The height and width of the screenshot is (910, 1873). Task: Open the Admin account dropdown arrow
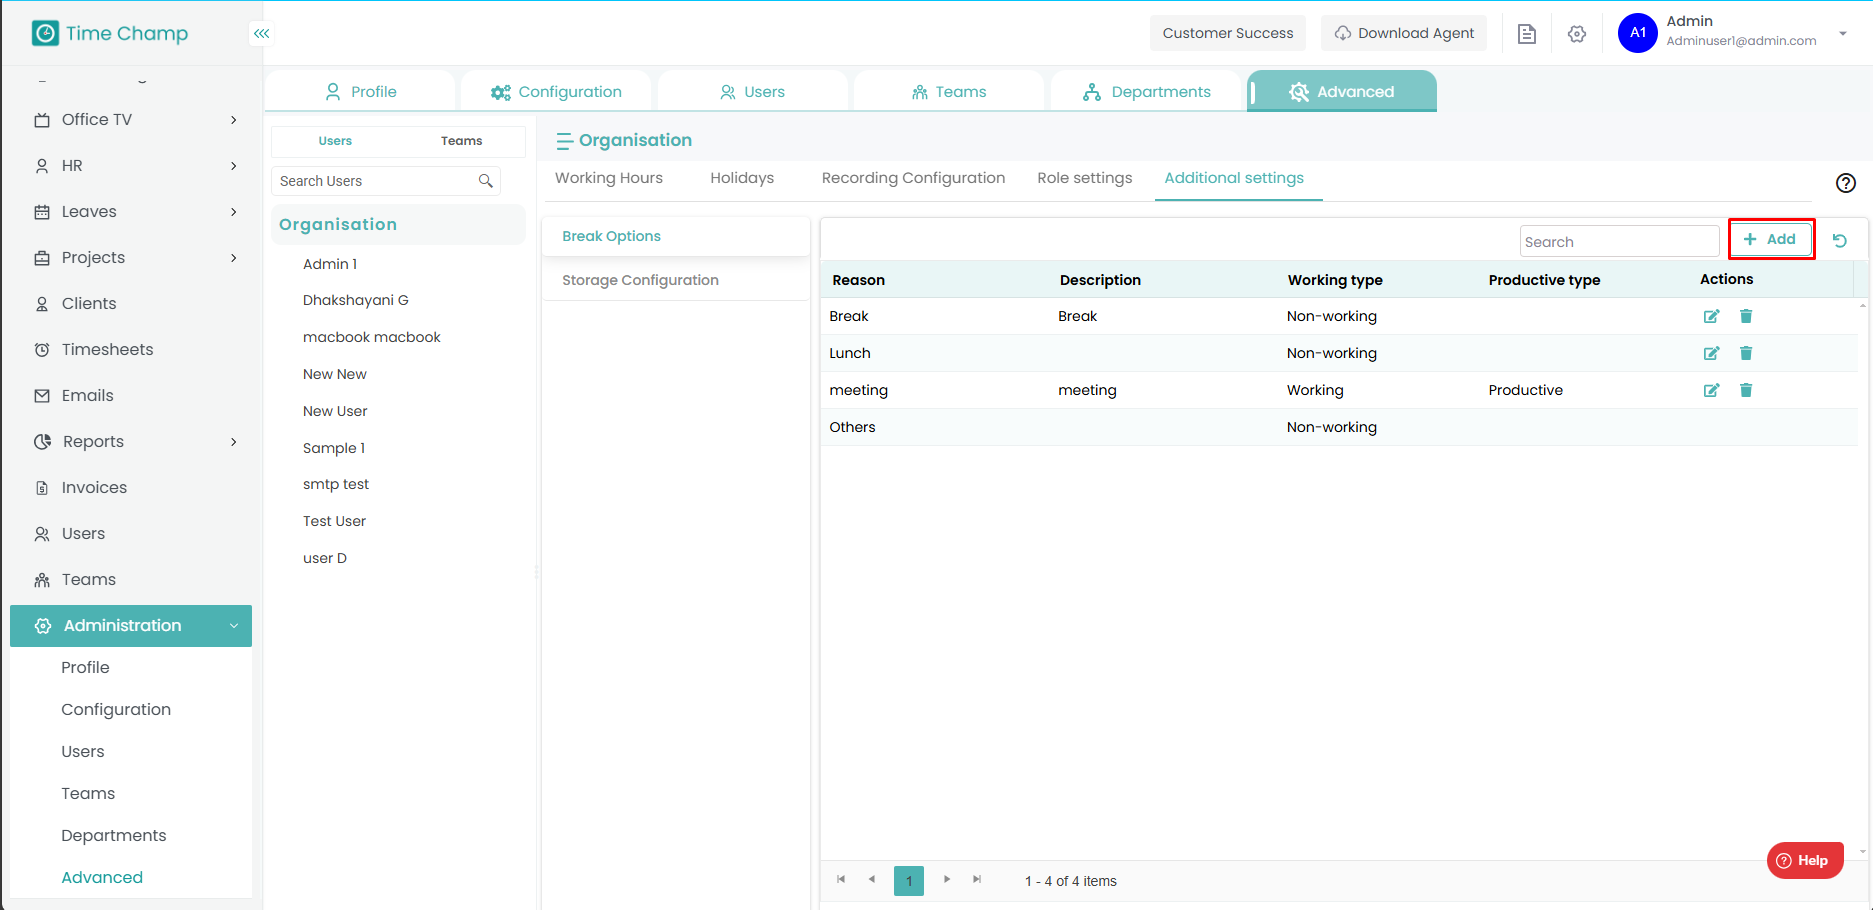[1842, 34]
